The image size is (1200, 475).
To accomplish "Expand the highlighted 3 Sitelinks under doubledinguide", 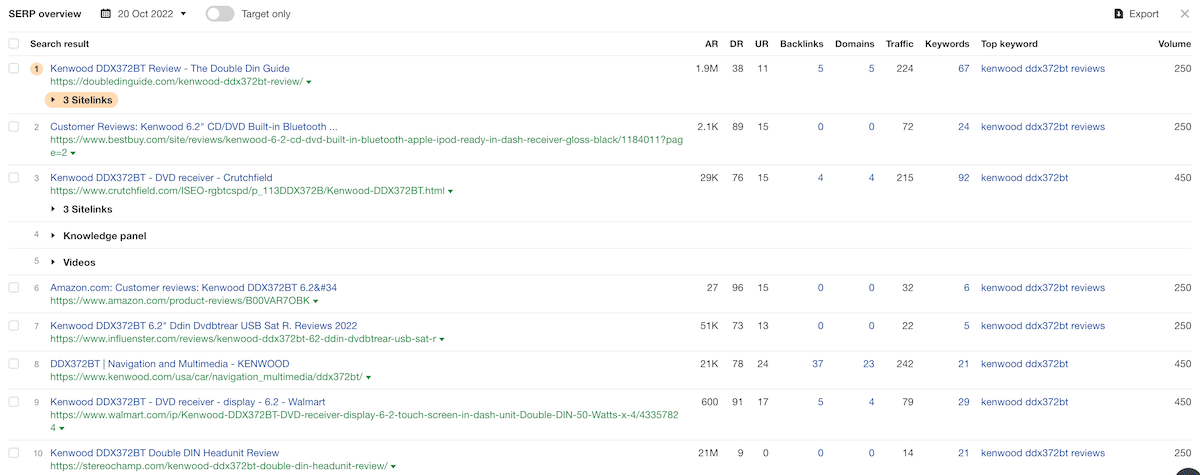I will tap(82, 100).
